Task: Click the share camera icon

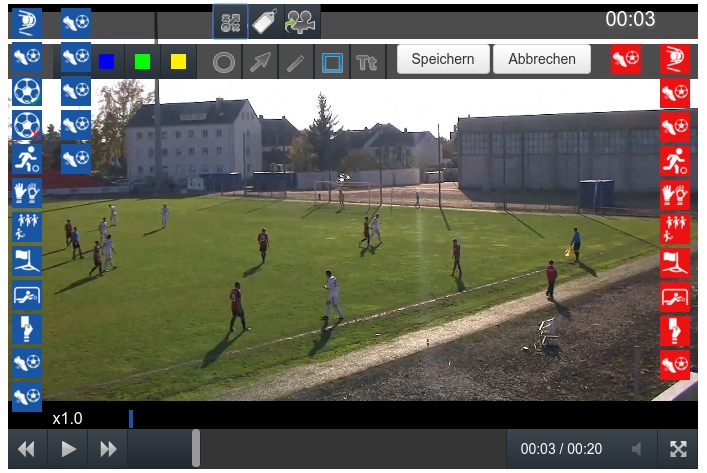Action: (x=302, y=22)
